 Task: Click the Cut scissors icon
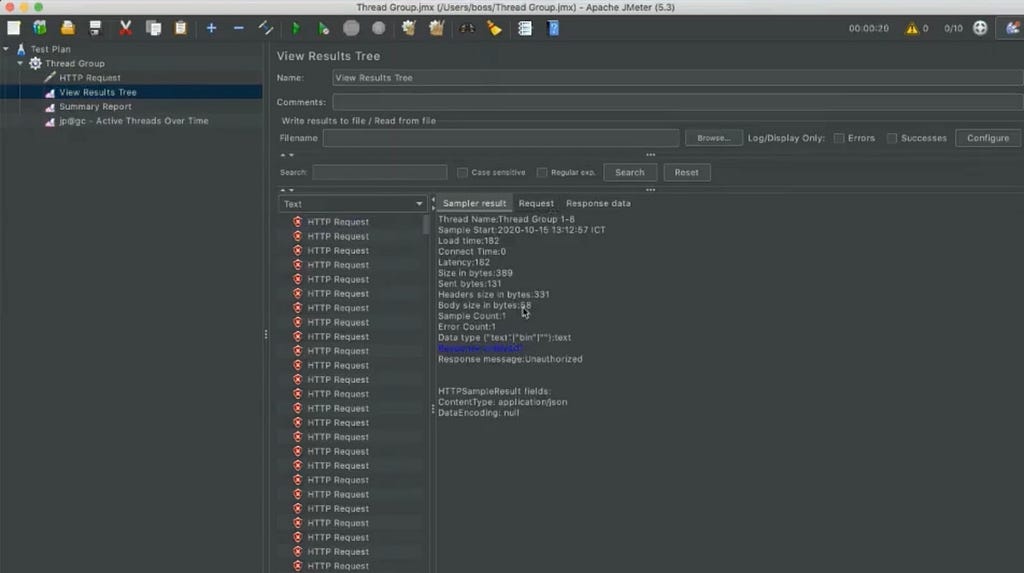[x=125, y=28]
